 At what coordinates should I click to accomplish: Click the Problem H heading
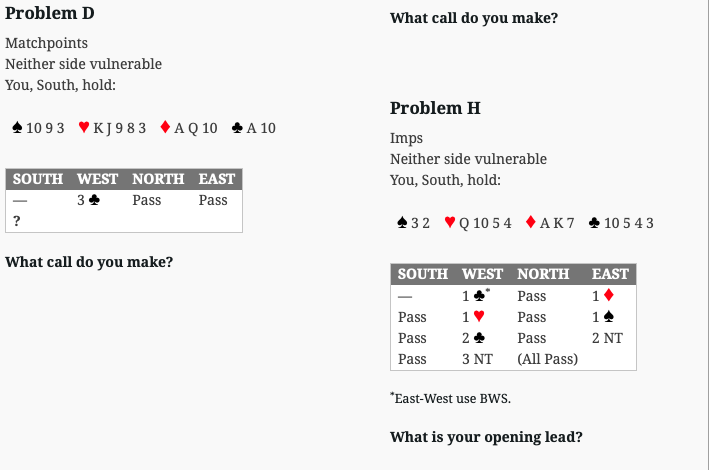tap(435, 108)
